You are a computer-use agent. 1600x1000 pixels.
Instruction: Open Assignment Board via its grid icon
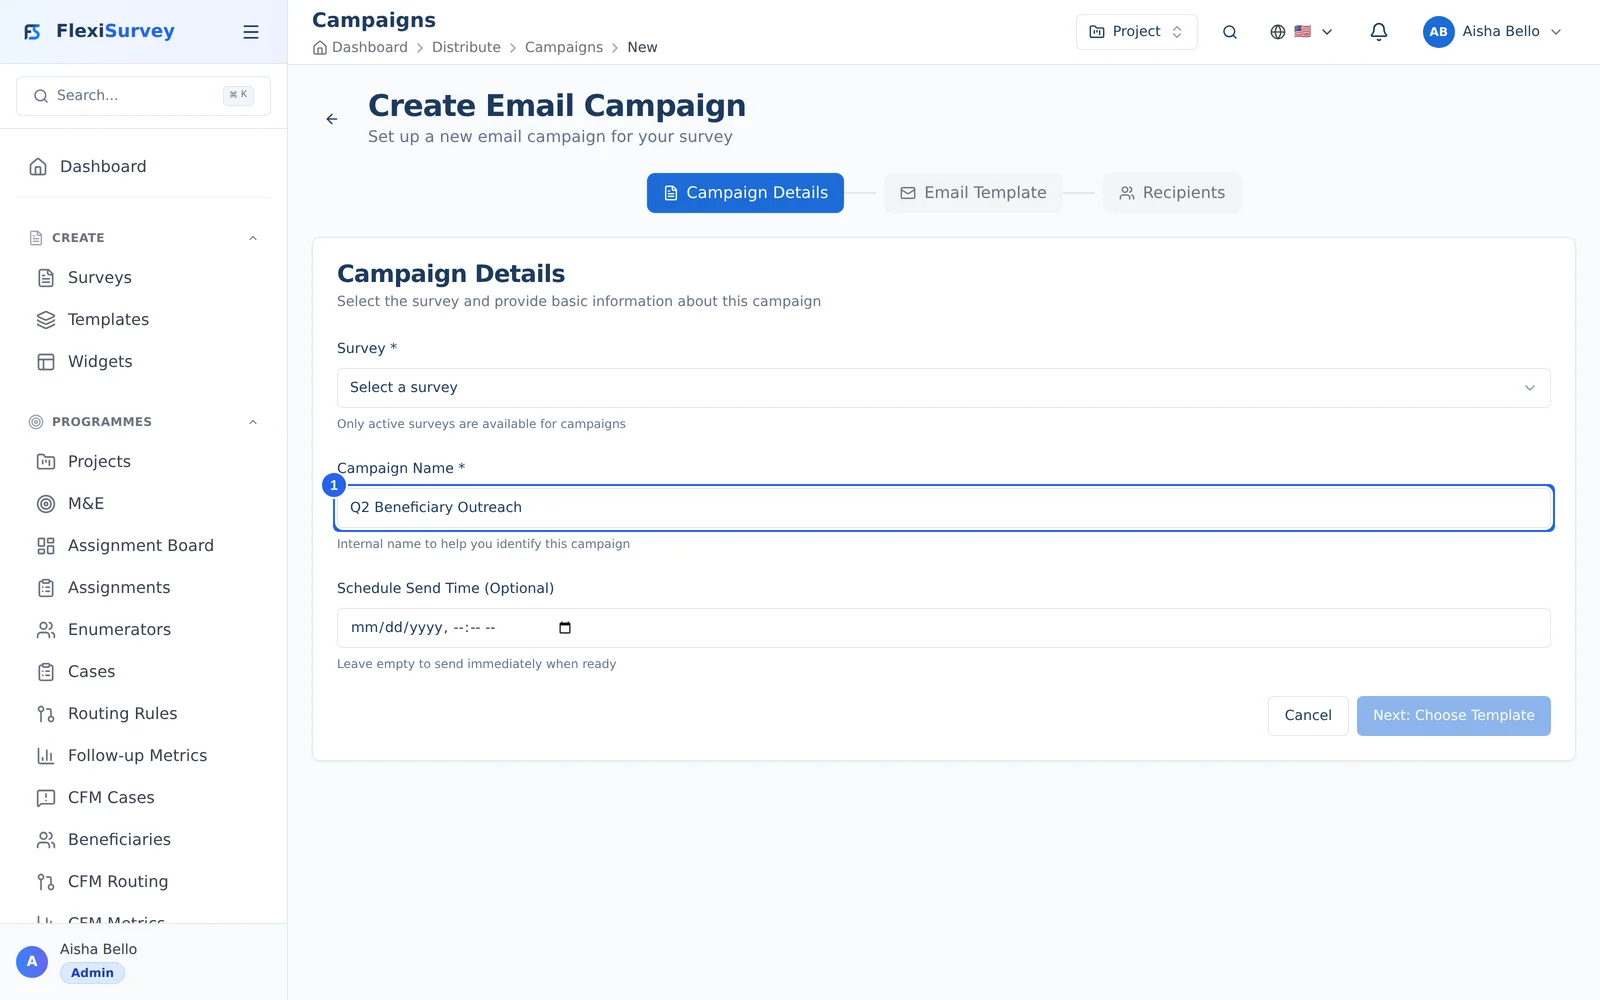pyautogui.click(x=46, y=546)
